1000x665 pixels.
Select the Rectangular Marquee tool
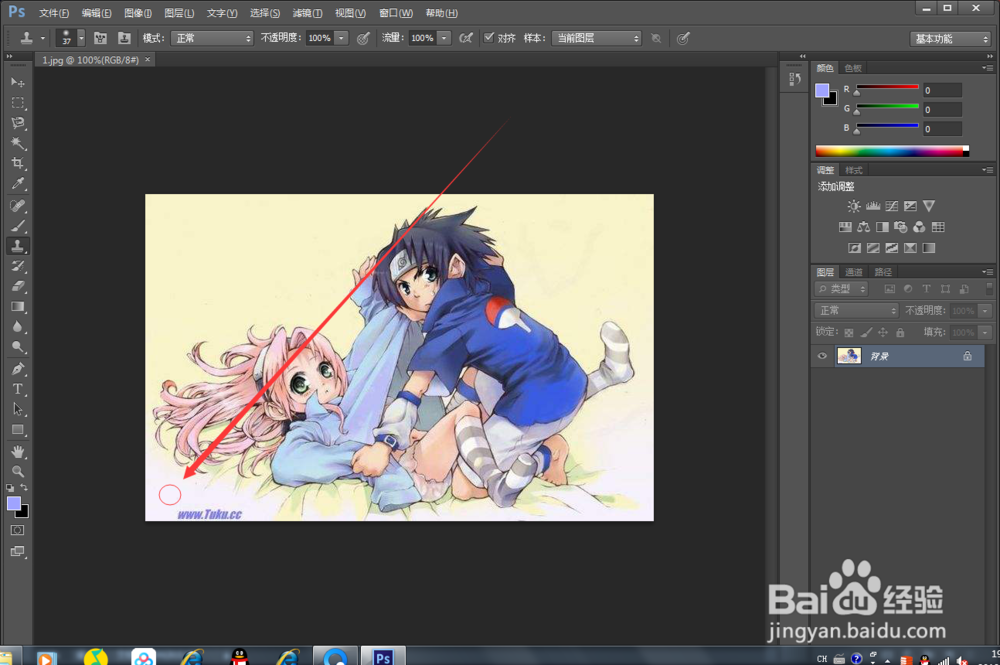pos(18,103)
